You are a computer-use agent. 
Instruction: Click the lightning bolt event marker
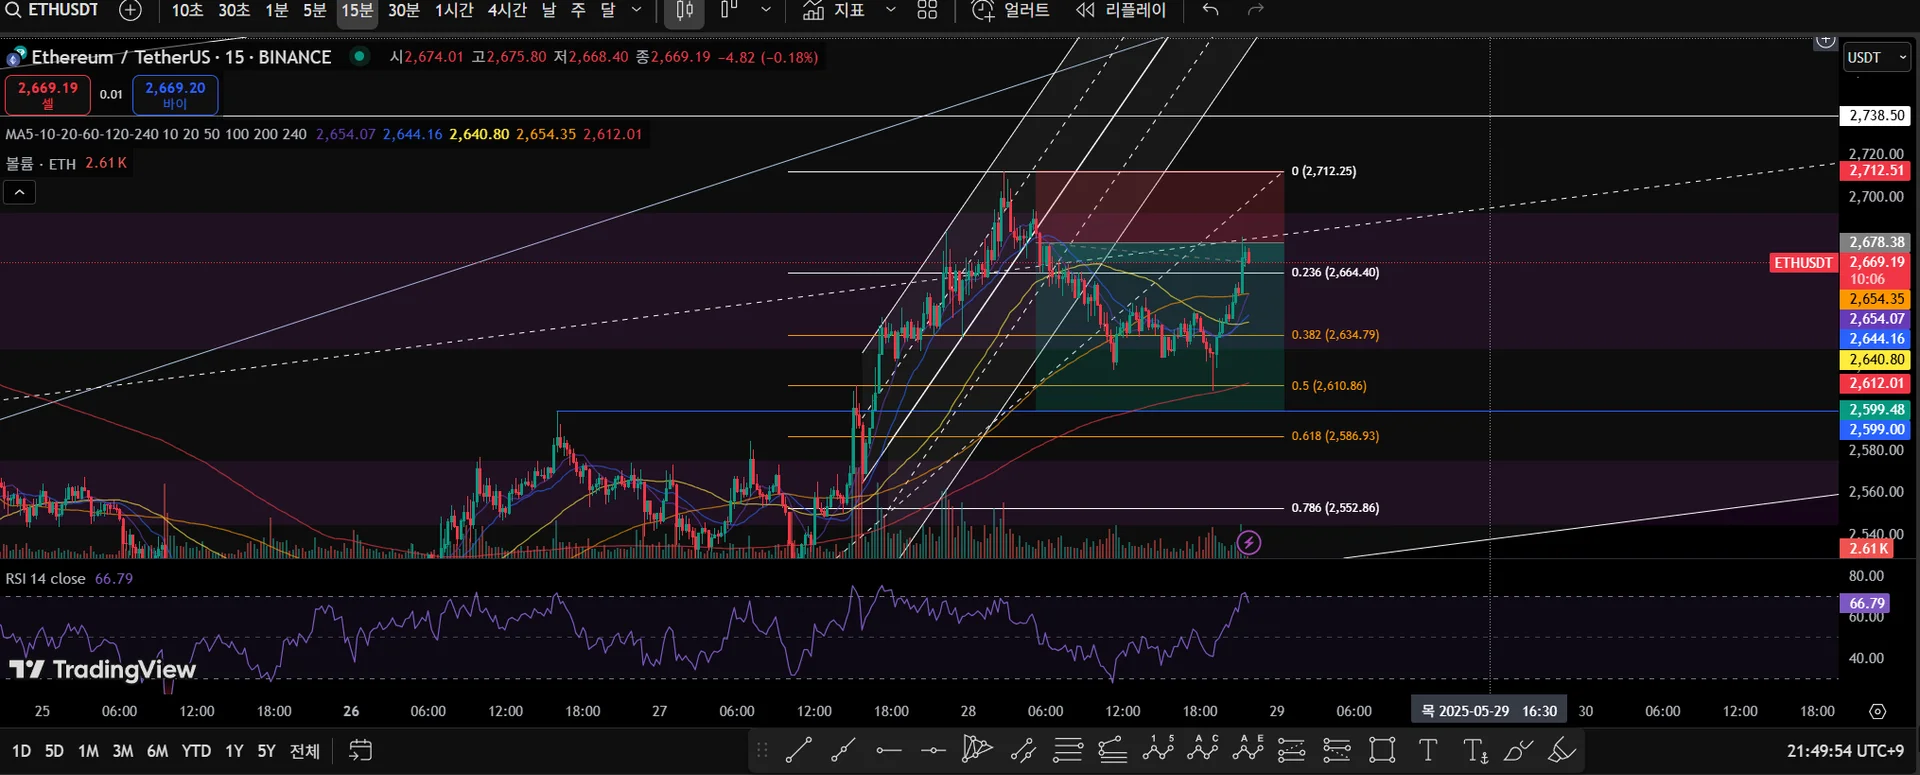[1248, 543]
